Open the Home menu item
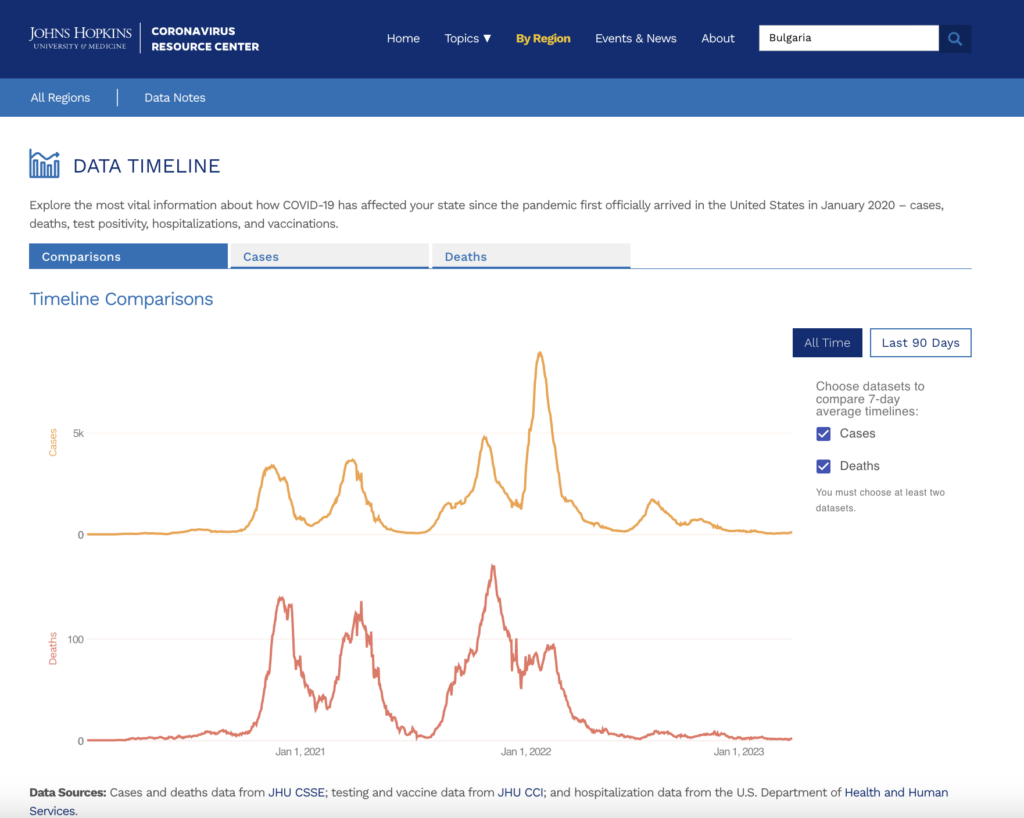 pos(403,39)
